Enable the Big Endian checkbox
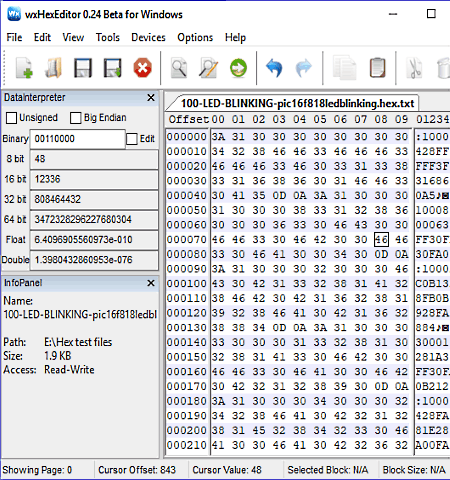Screen dimensions: 450x480 coord(76,118)
